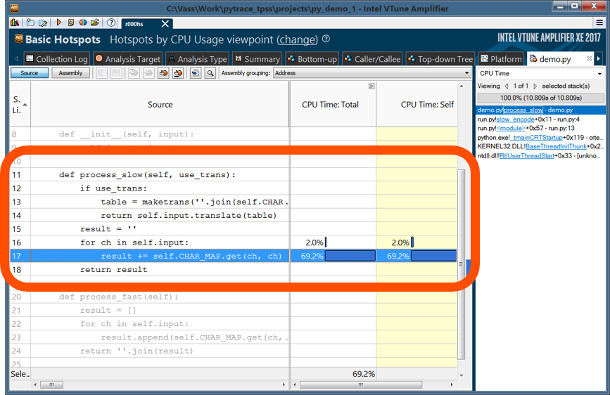Open the hamburger menu at top right

click(x=599, y=23)
